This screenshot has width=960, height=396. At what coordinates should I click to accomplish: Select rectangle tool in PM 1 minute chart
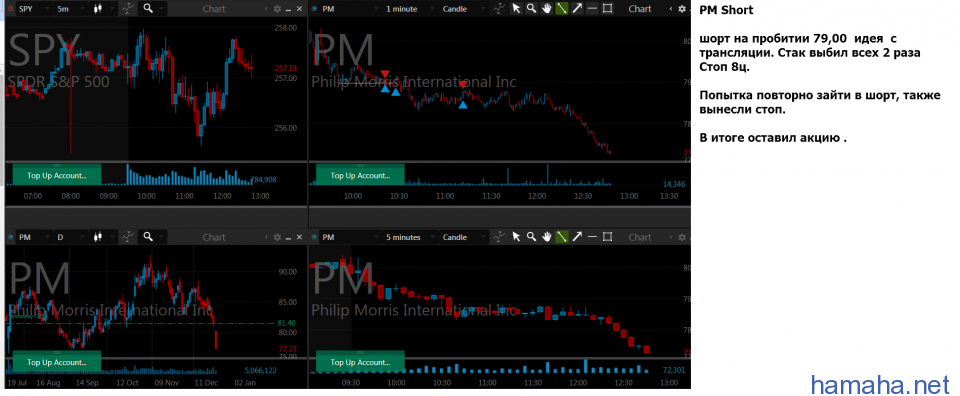pos(607,9)
